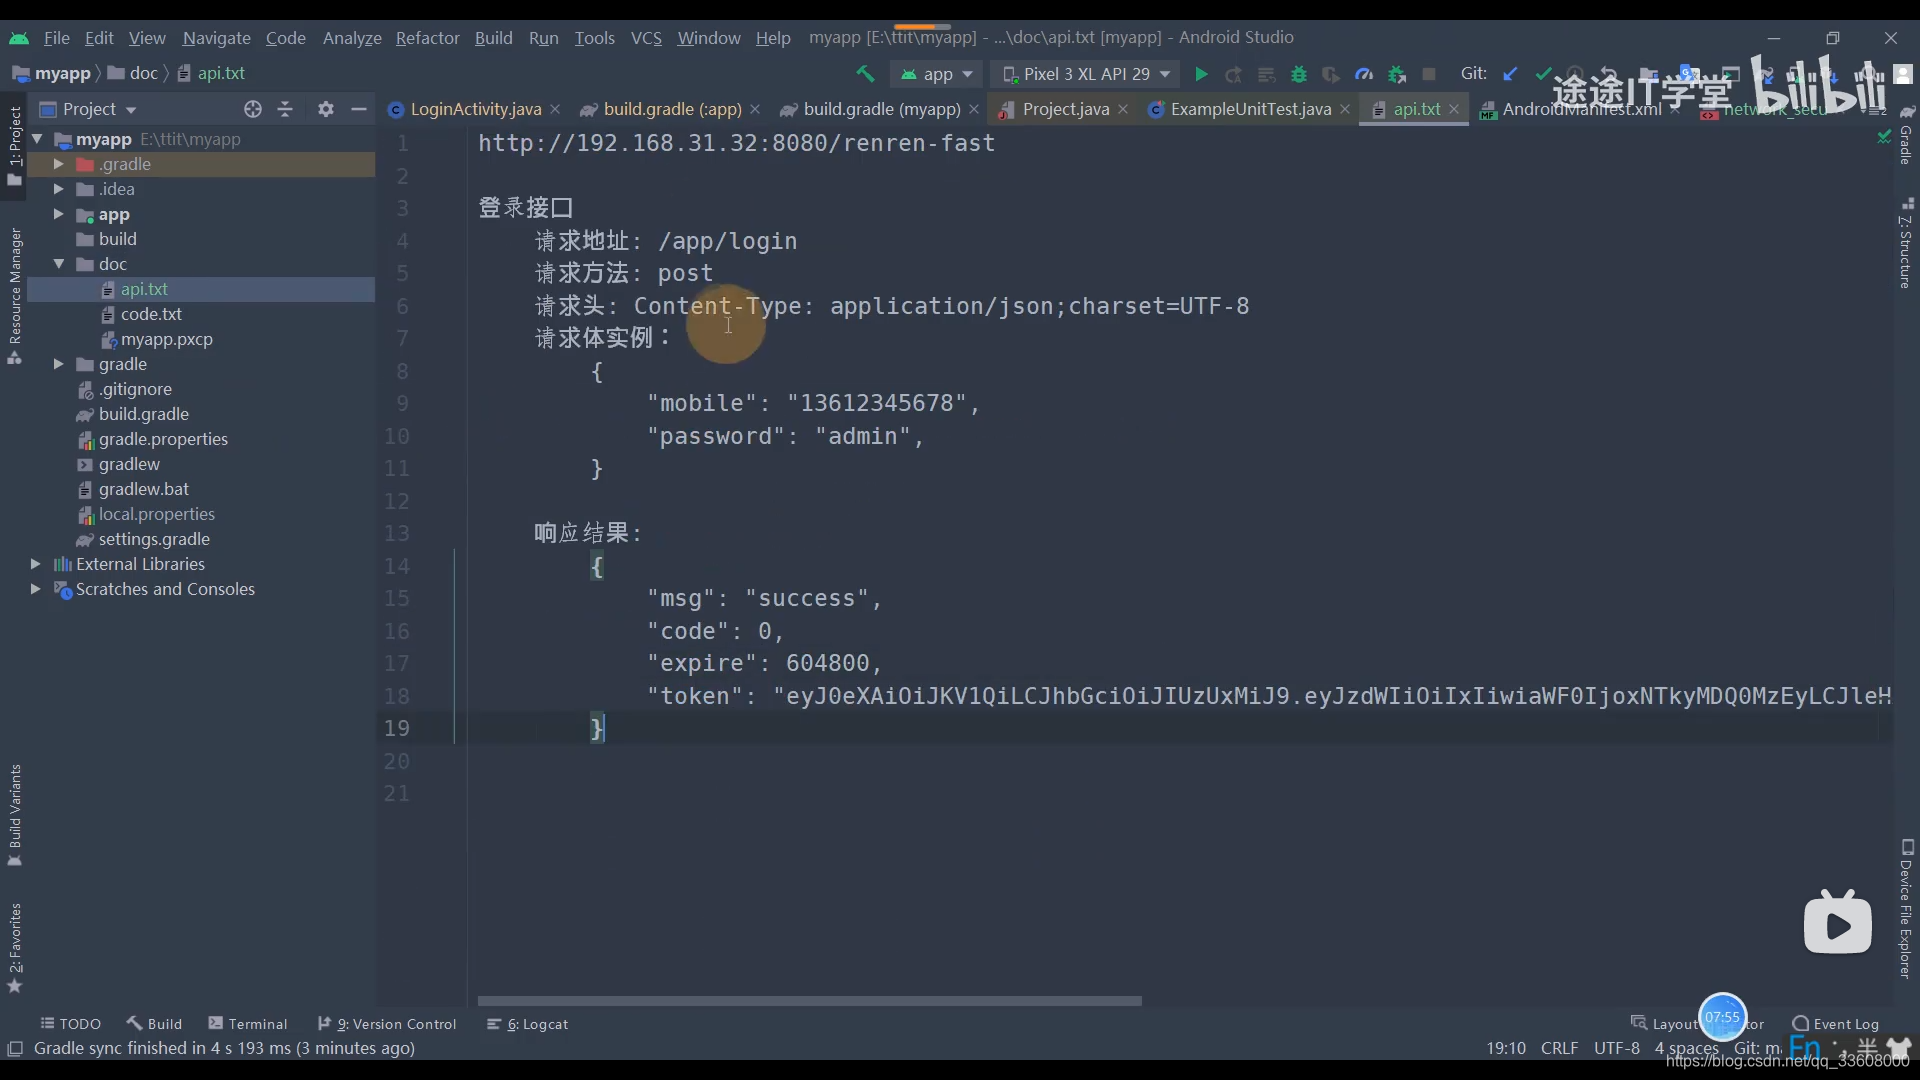Click the bilibili play button overlay
Image resolution: width=1920 pixels, height=1080 pixels.
(x=1837, y=922)
